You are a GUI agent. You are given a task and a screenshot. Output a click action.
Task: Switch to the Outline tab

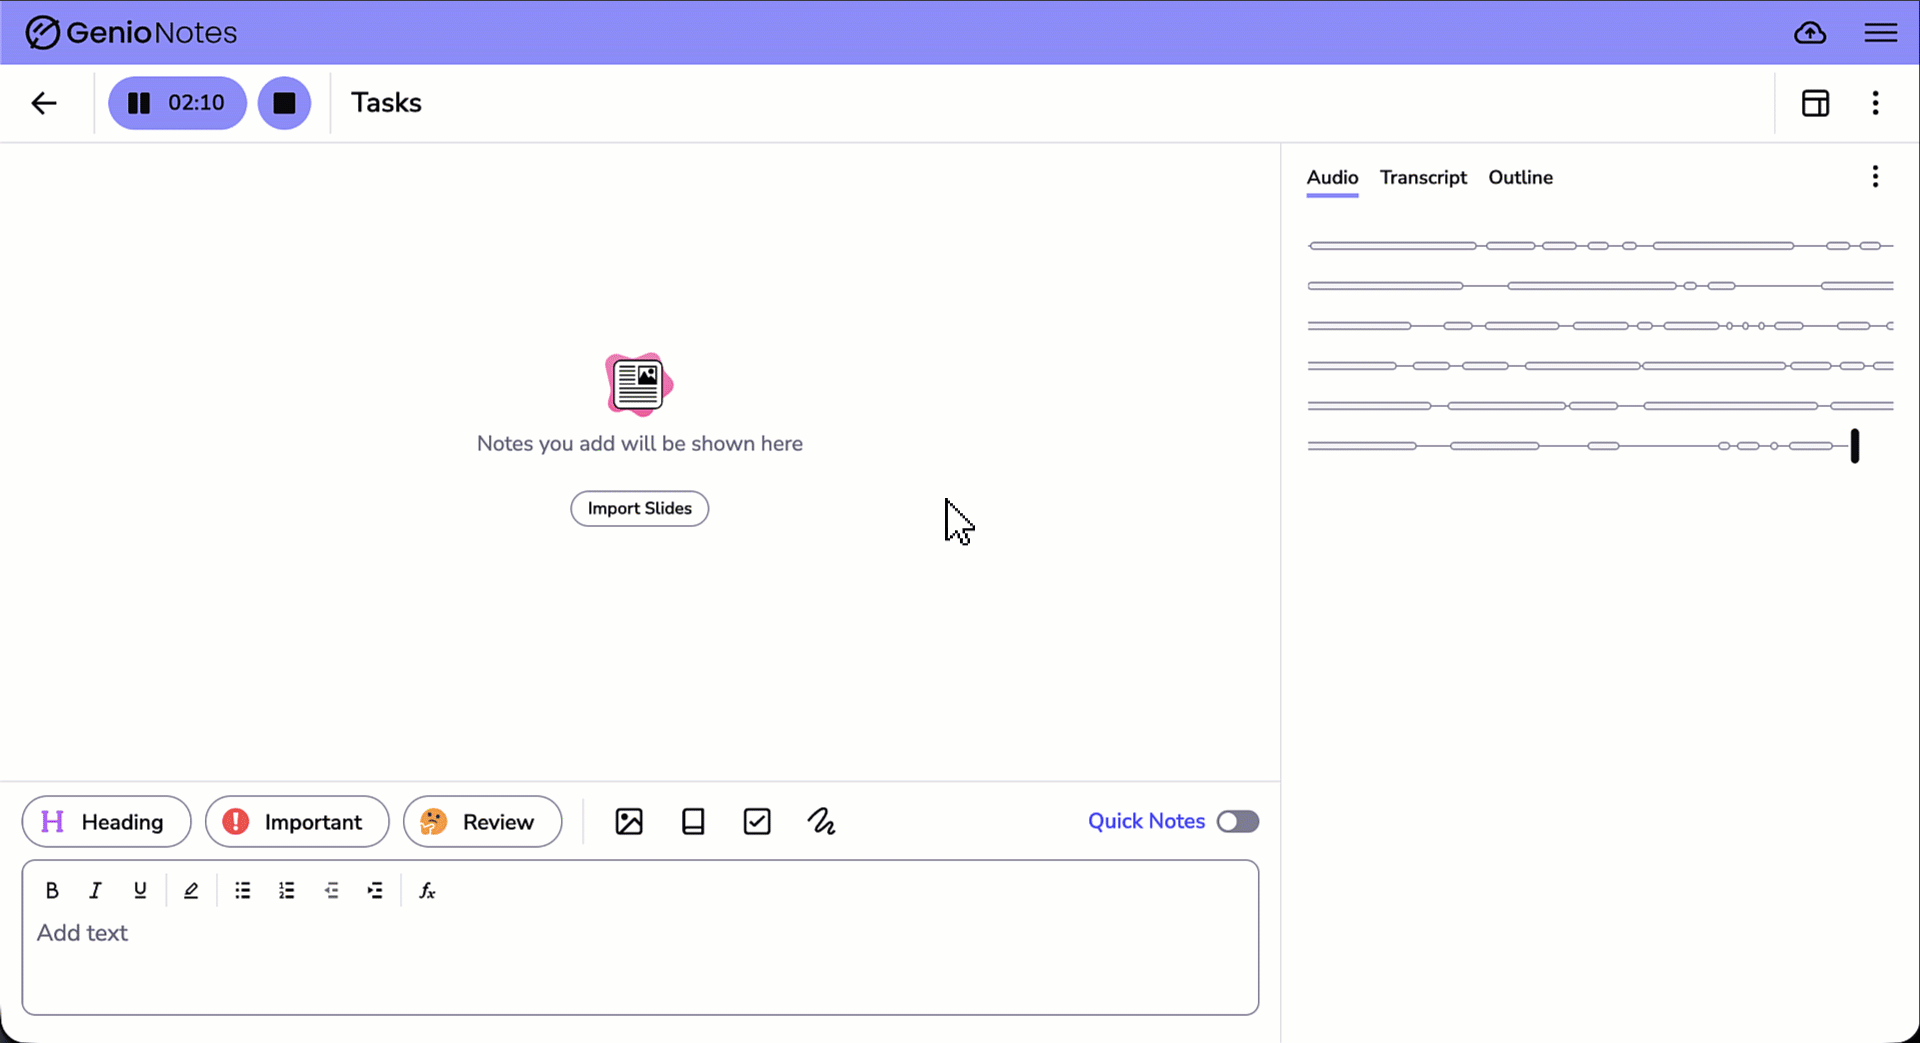click(1520, 178)
